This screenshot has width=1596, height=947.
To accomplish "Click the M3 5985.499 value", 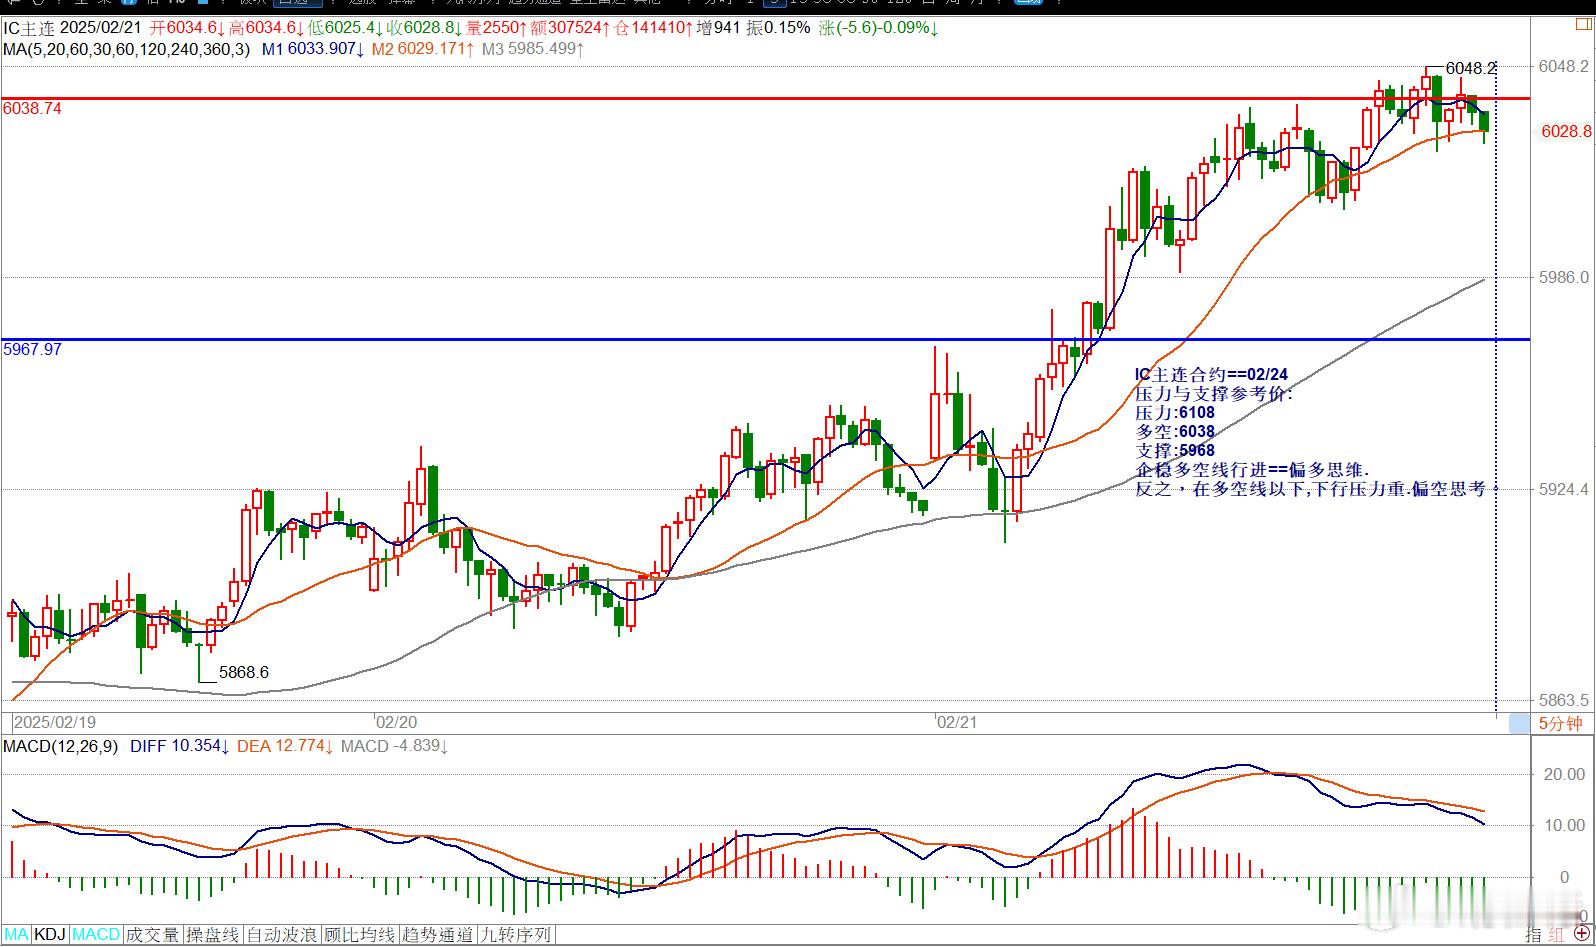I will tap(533, 48).
